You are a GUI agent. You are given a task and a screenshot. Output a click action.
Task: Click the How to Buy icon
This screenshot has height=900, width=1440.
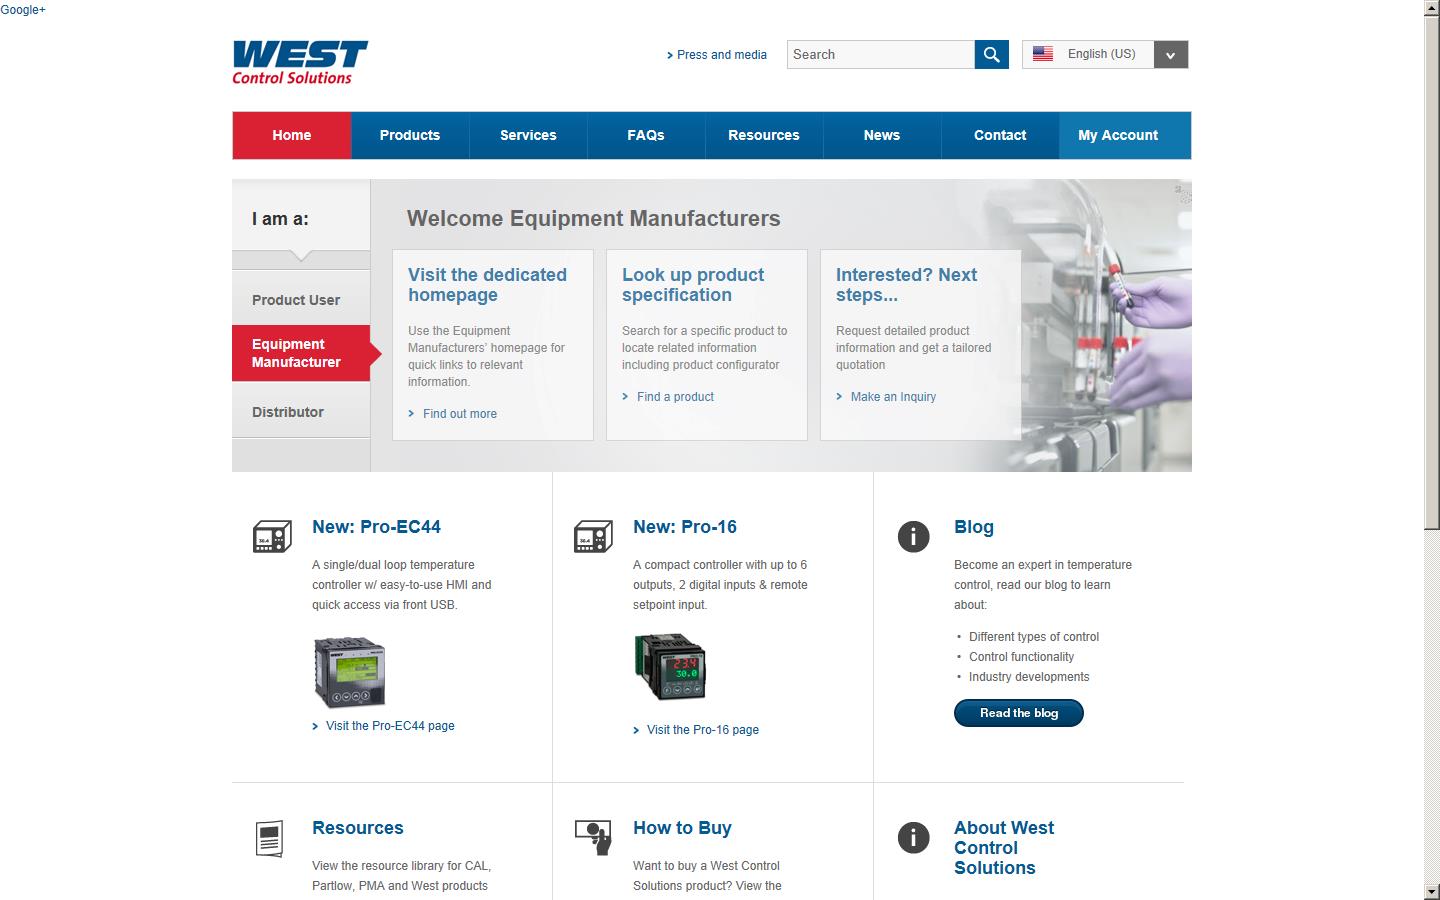pyautogui.click(x=593, y=837)
